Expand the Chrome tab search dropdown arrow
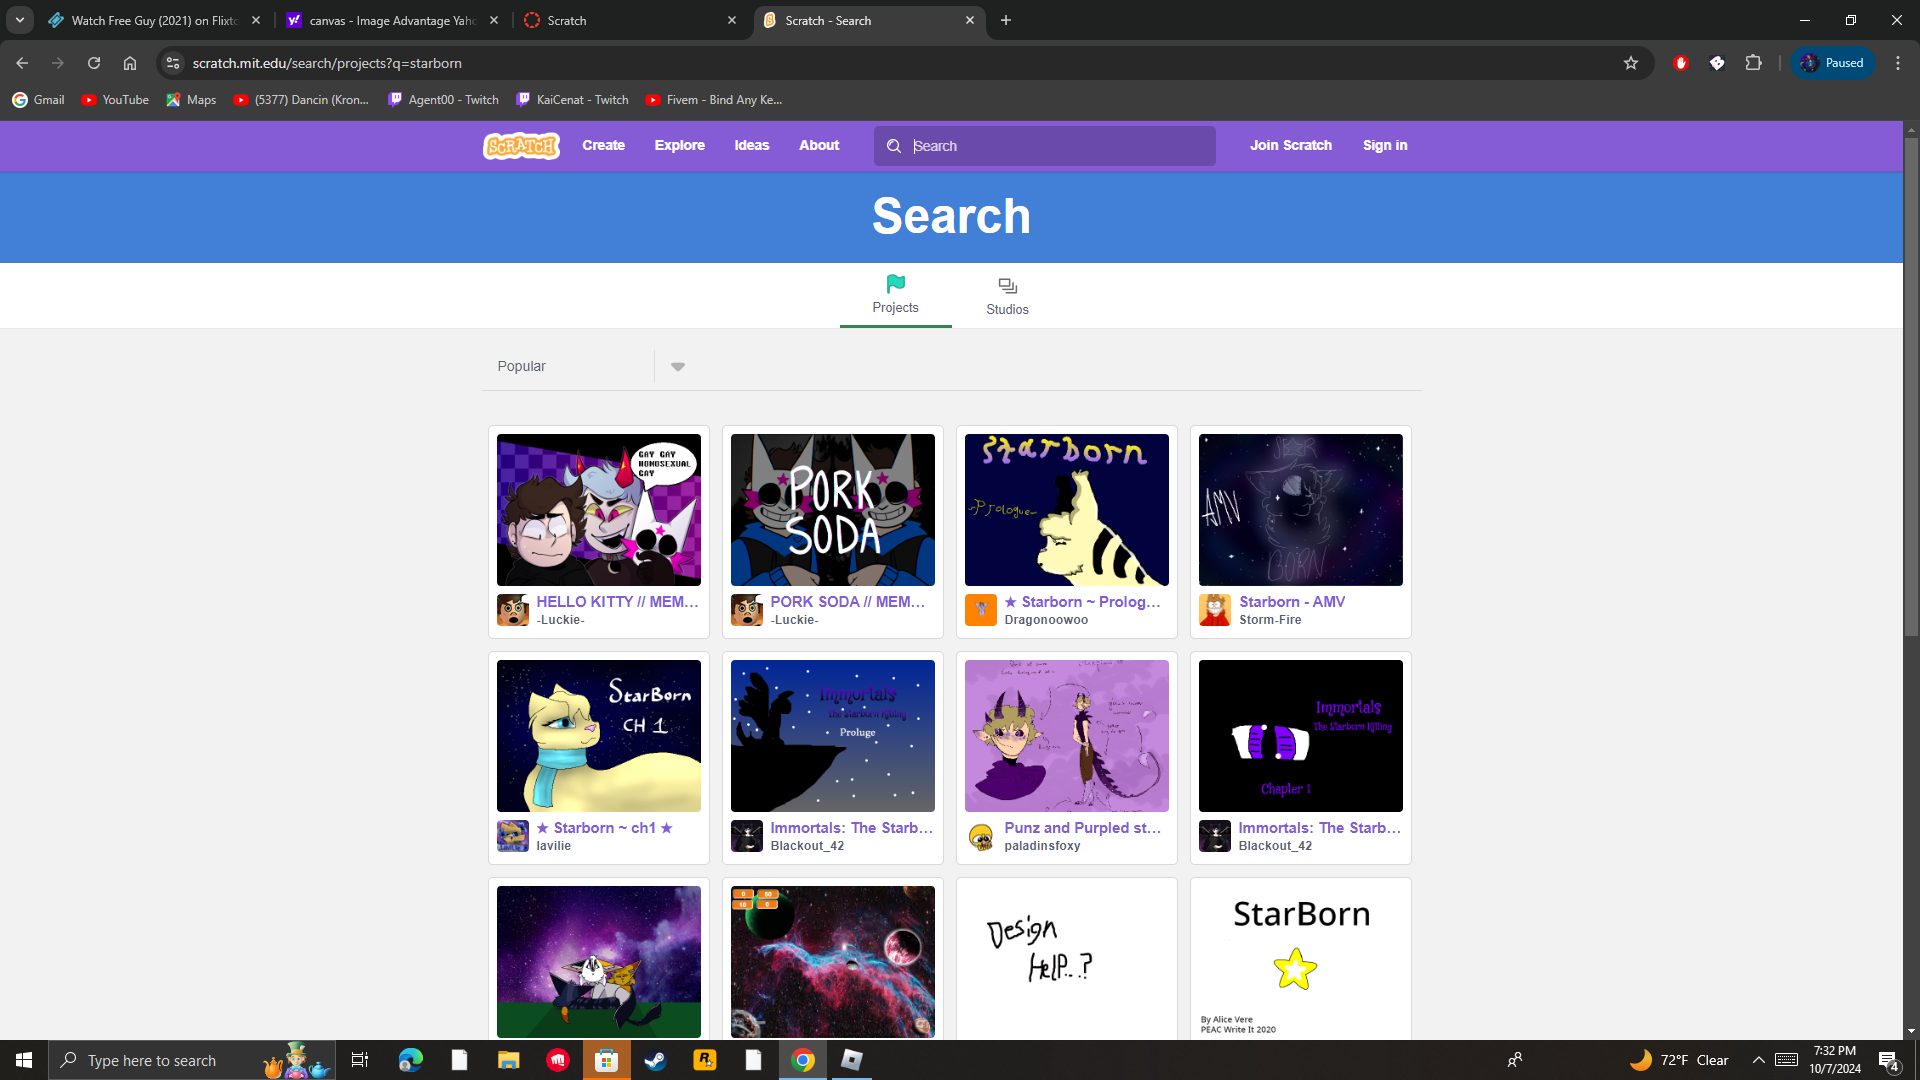The width and height of the screenshot is (1920, 1080). [x=19, y=20]
